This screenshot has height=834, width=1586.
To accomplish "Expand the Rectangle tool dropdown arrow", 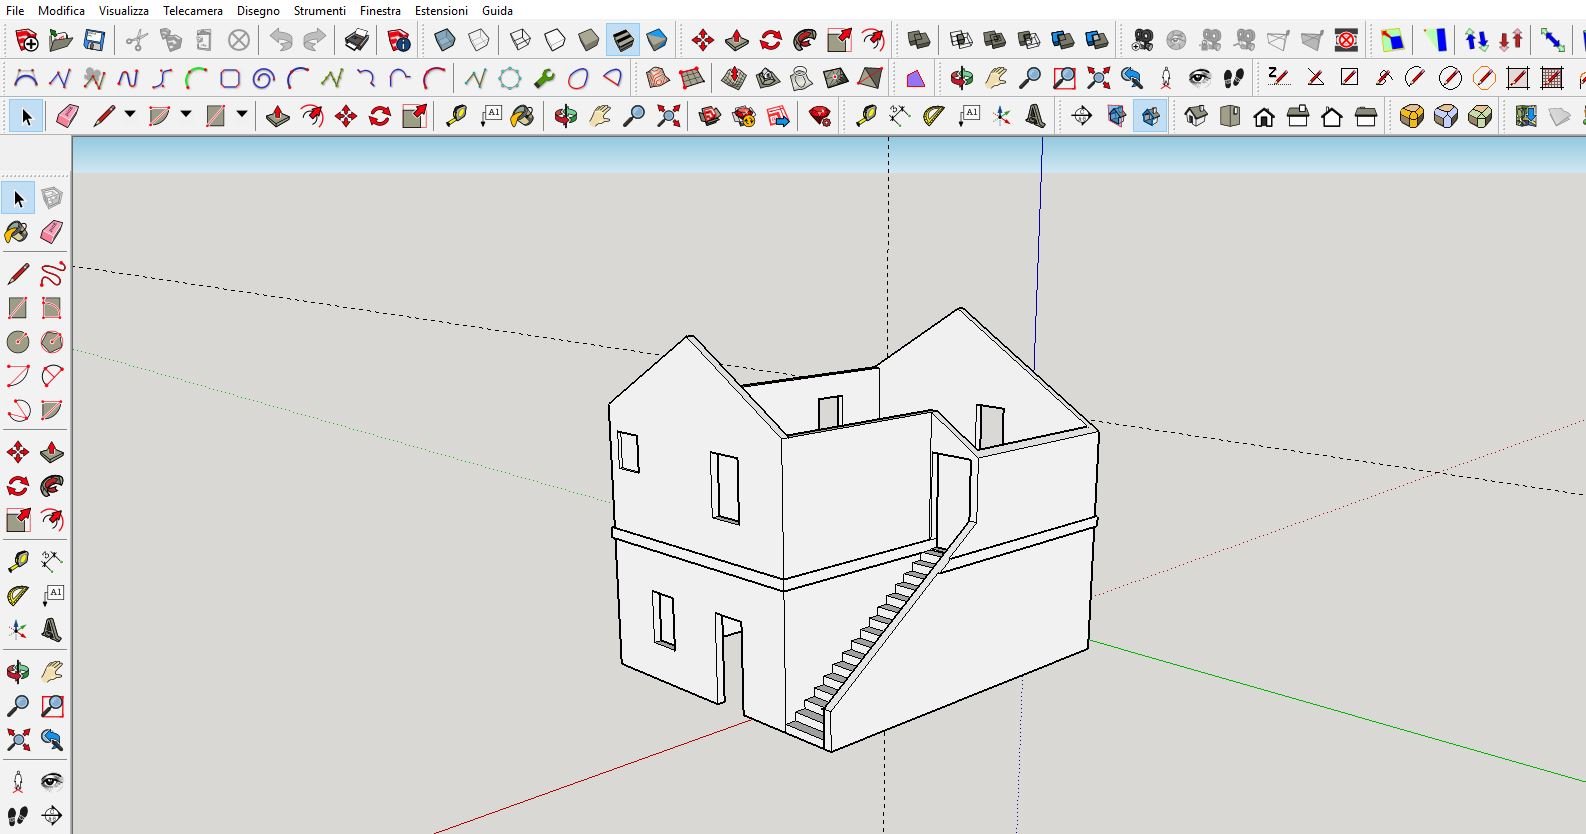I will pos(242,116).
